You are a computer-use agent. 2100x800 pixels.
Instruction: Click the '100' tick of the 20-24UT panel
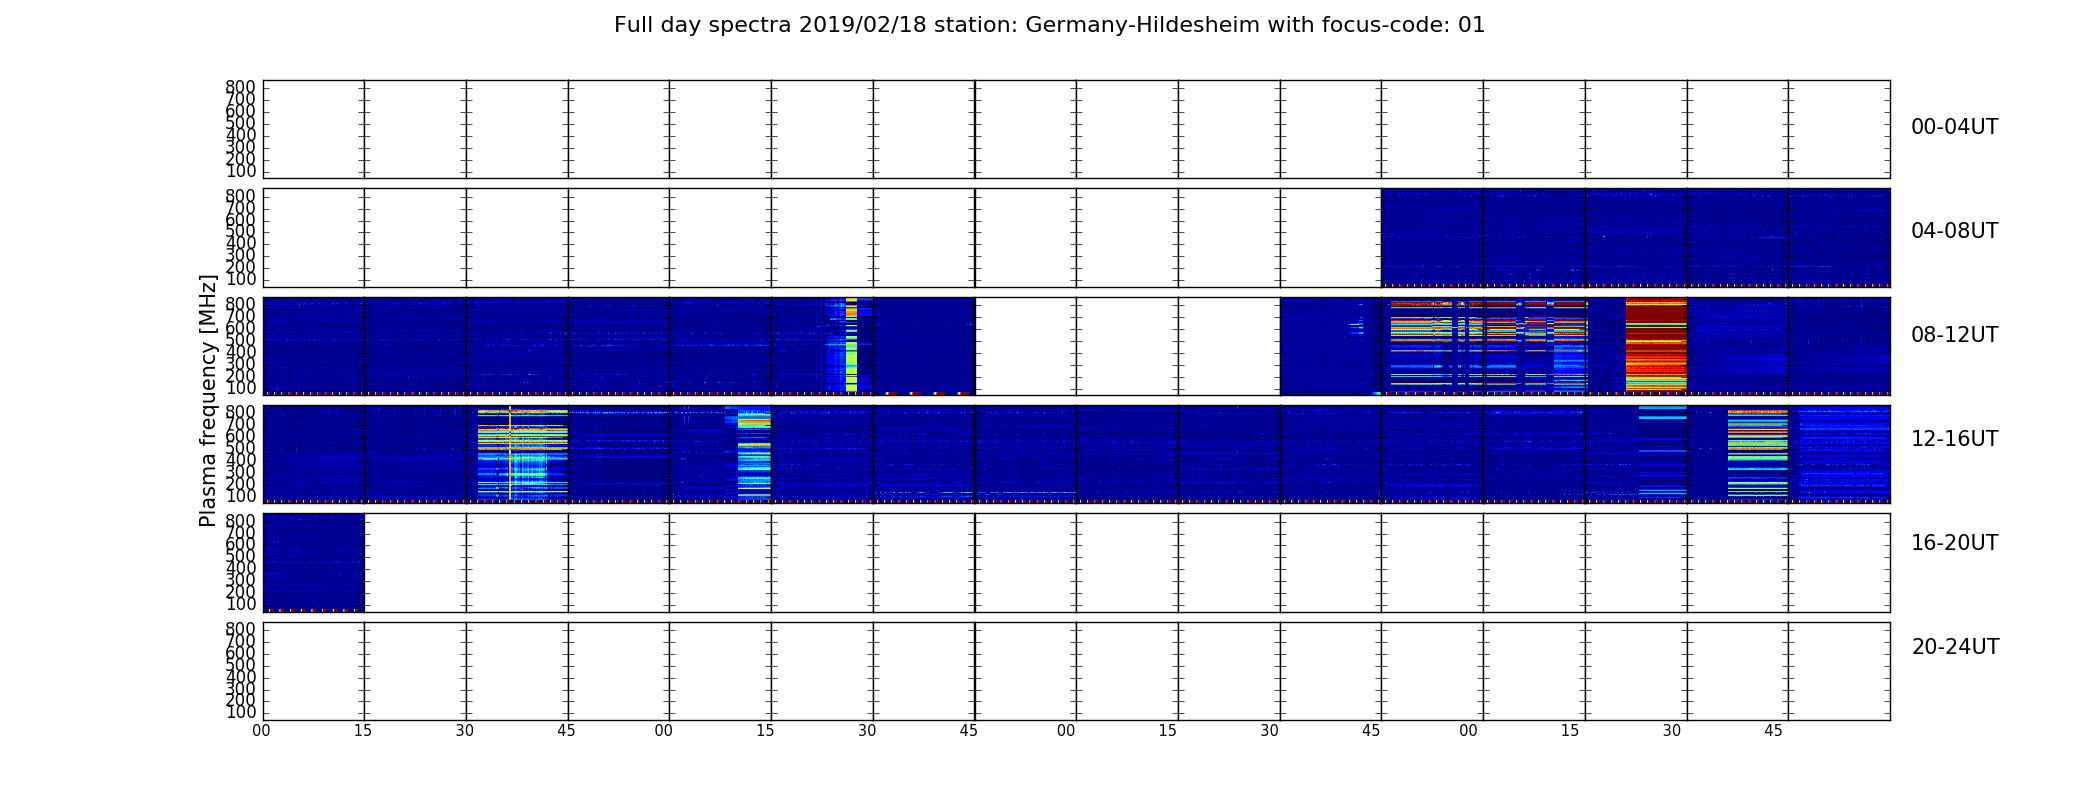click(240, 713)
